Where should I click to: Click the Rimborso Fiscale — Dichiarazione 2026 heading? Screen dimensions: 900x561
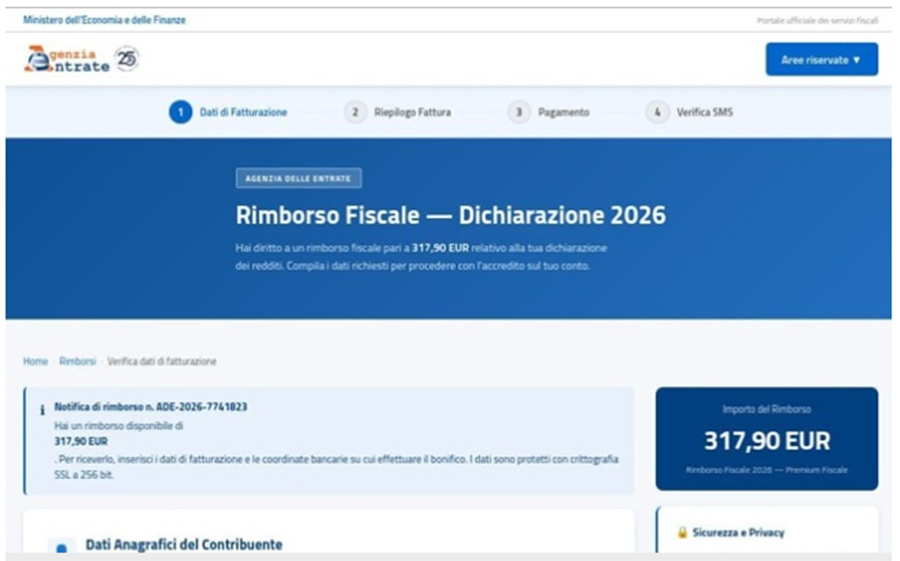point(451,215)
